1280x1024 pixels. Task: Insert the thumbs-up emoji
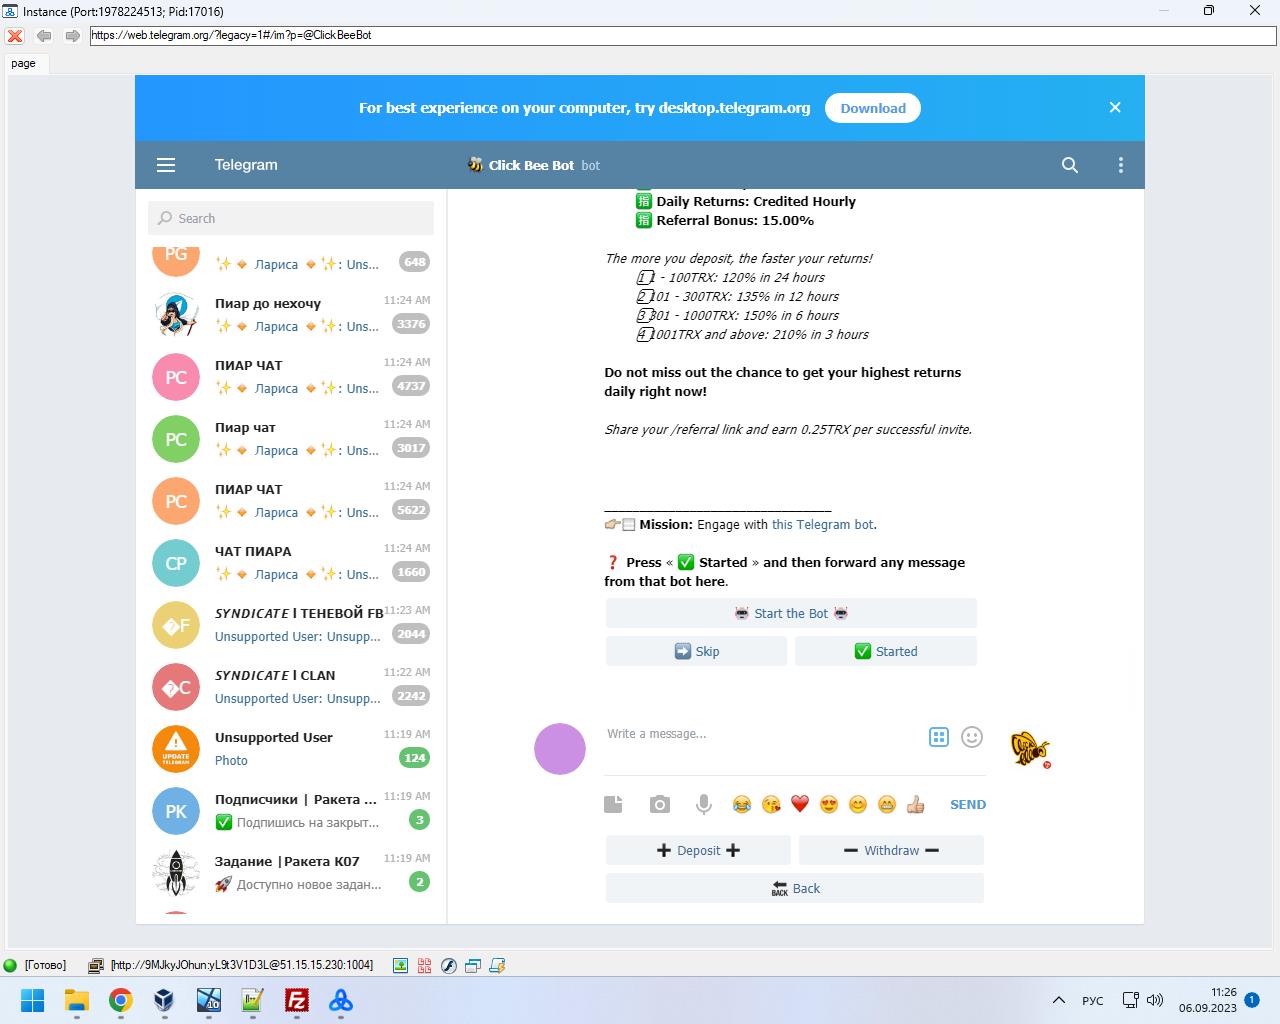pyautogui.click(x=916, y=804)
